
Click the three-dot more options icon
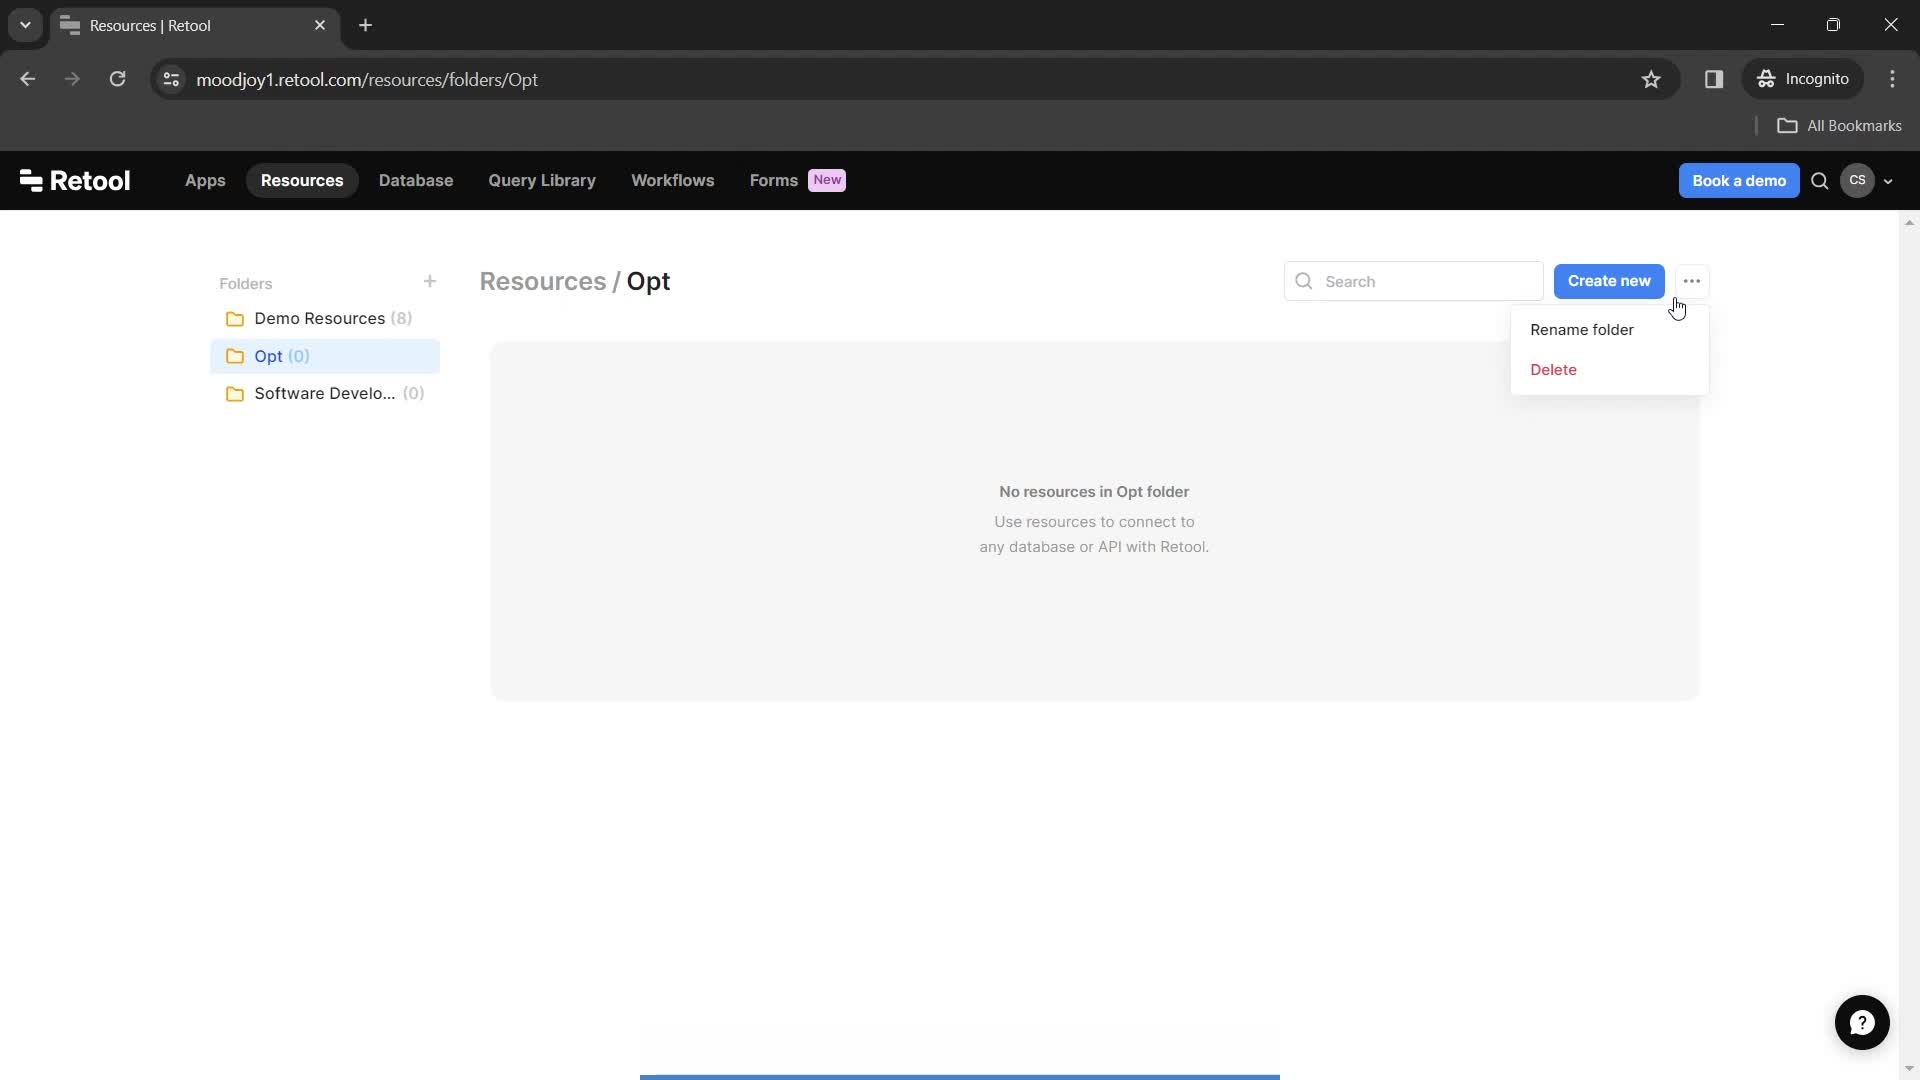pos(1692,281)
